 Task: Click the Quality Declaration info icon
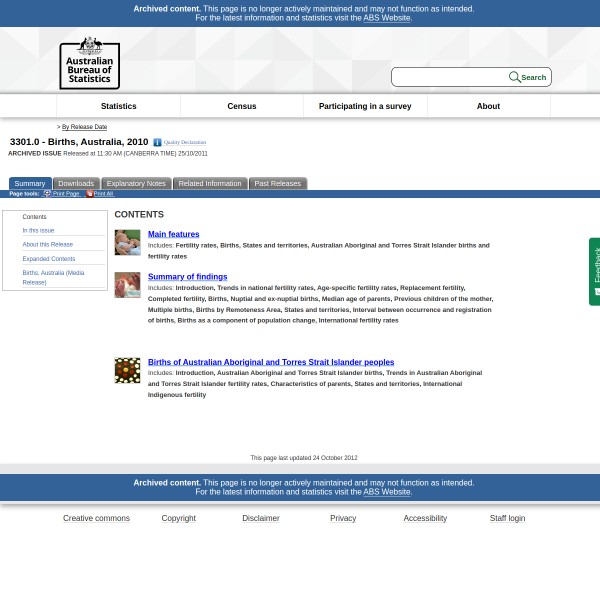[157, 143]
